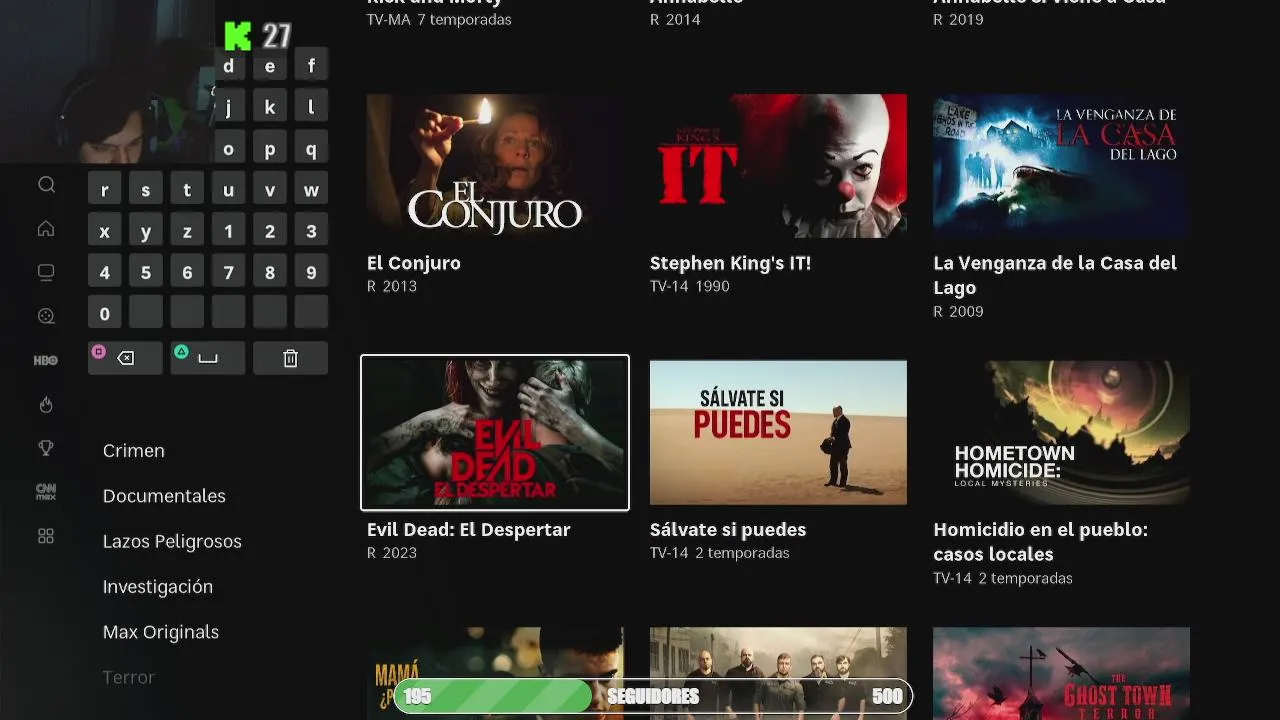
Task: Select letter l on the keyboard
Action: tap(311, 107)
